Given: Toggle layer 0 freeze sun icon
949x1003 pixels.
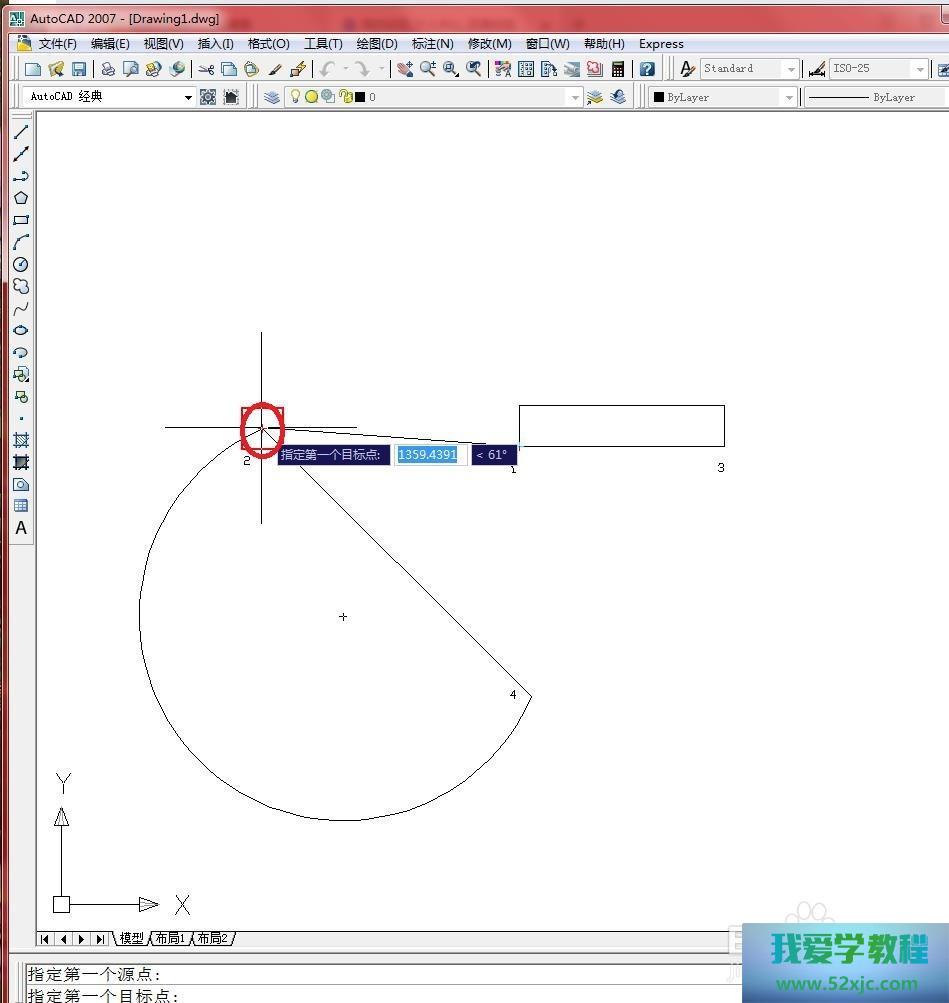Looking at the screenshot, I should click(x=311, y=97).
